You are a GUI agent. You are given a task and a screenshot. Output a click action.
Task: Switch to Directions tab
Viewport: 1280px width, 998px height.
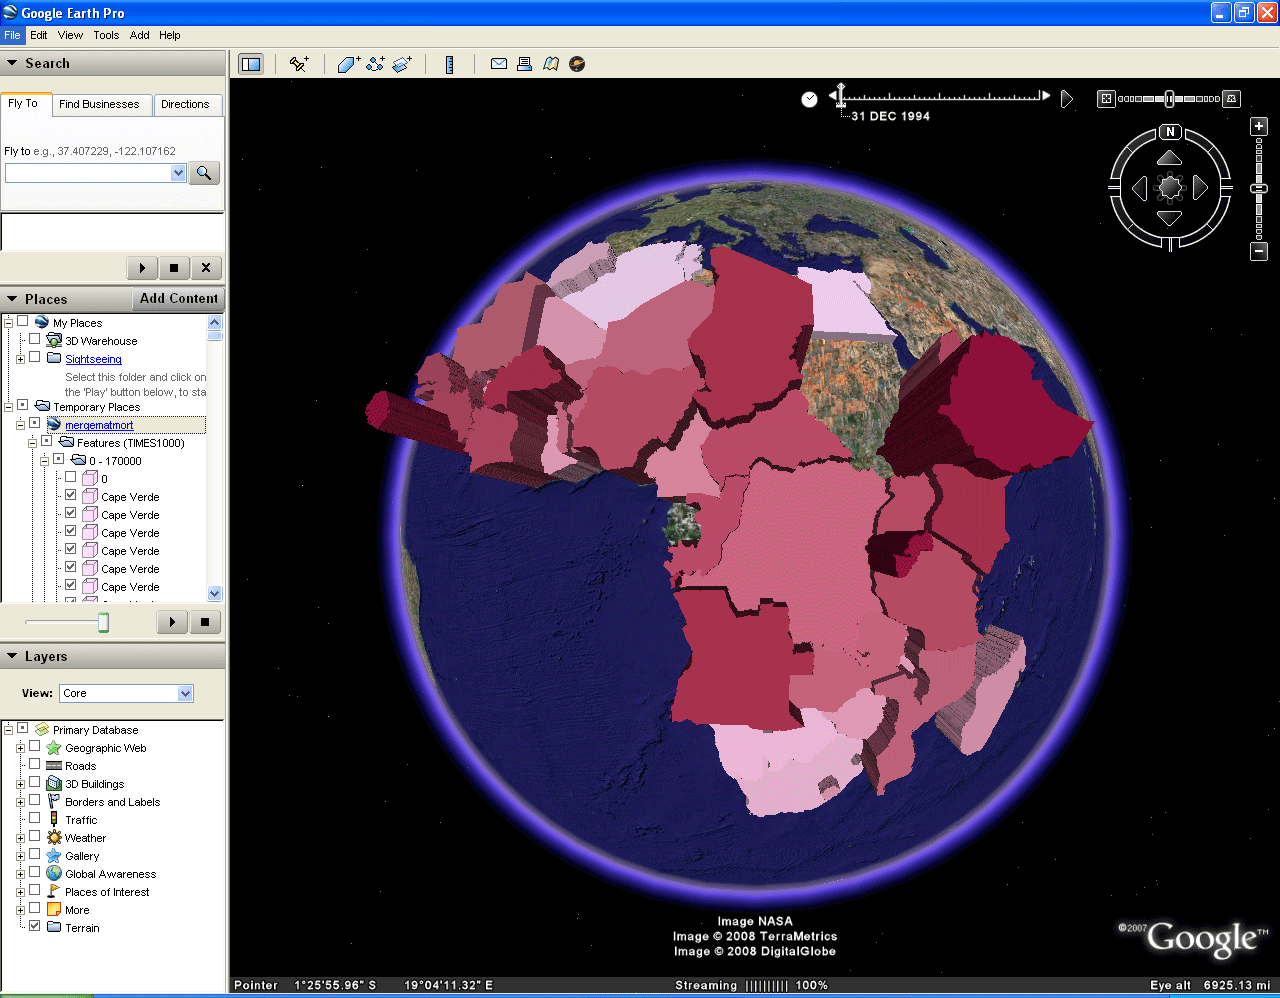point(185,104)
